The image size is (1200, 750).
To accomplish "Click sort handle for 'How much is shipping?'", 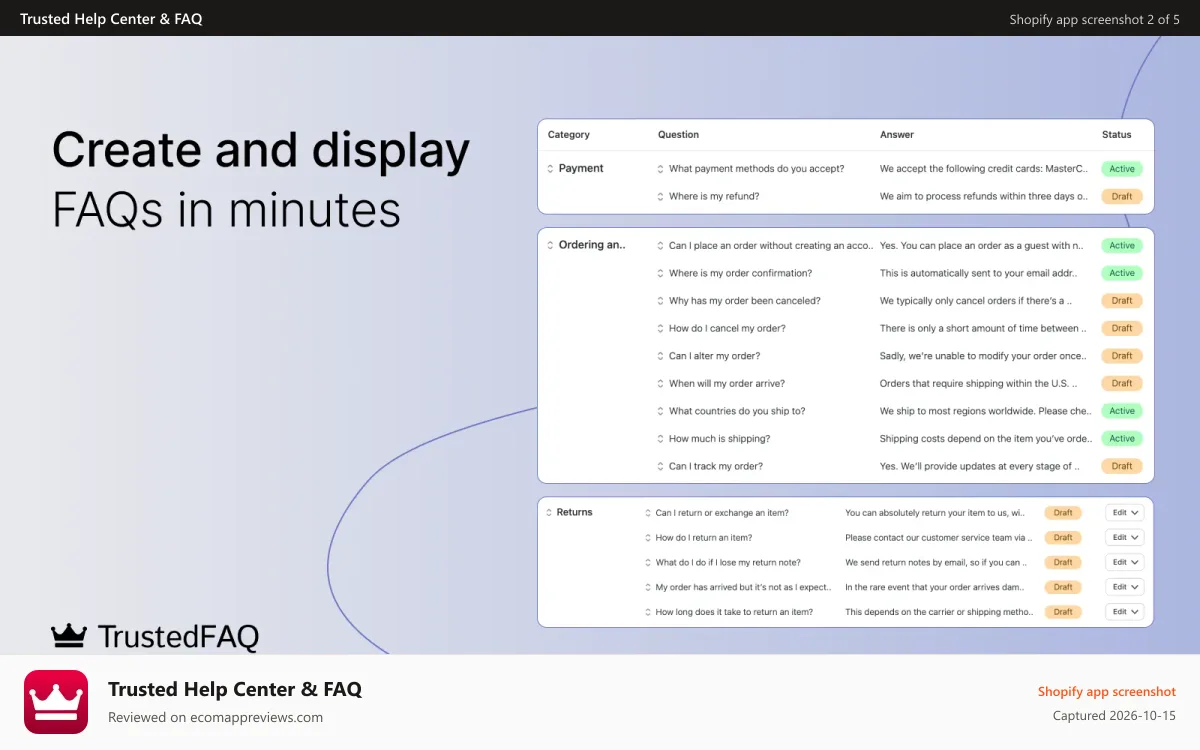I will pos(660,439).
